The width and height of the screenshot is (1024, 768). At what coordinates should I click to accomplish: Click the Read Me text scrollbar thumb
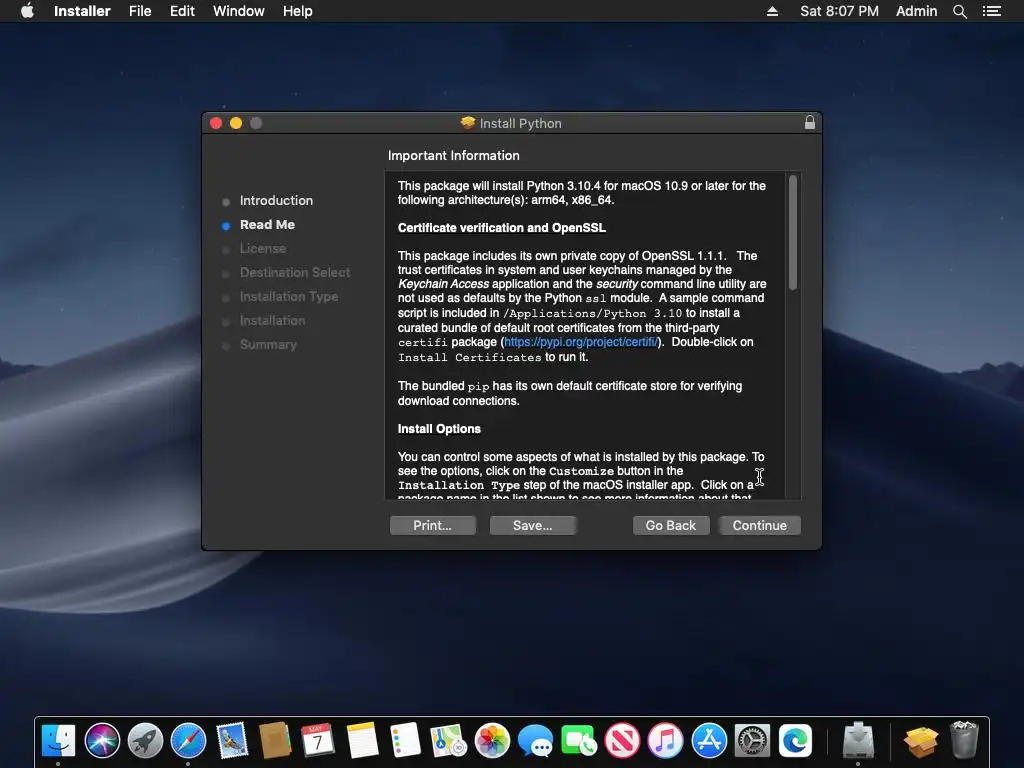point(793,232)
